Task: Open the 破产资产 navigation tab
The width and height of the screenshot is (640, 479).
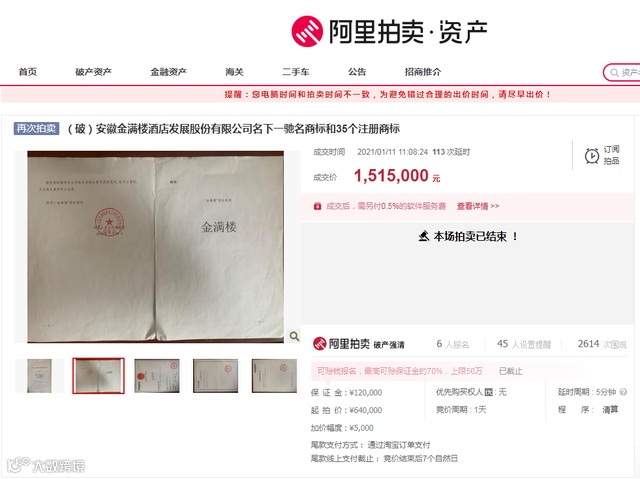Action: pyautogui.click(x=93, y=72)
